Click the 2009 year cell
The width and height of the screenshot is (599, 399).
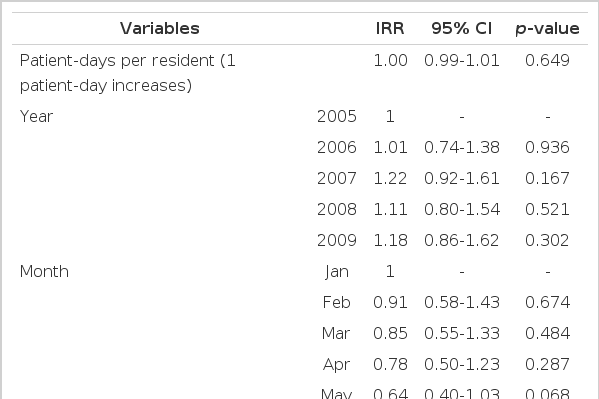[337, 240]
